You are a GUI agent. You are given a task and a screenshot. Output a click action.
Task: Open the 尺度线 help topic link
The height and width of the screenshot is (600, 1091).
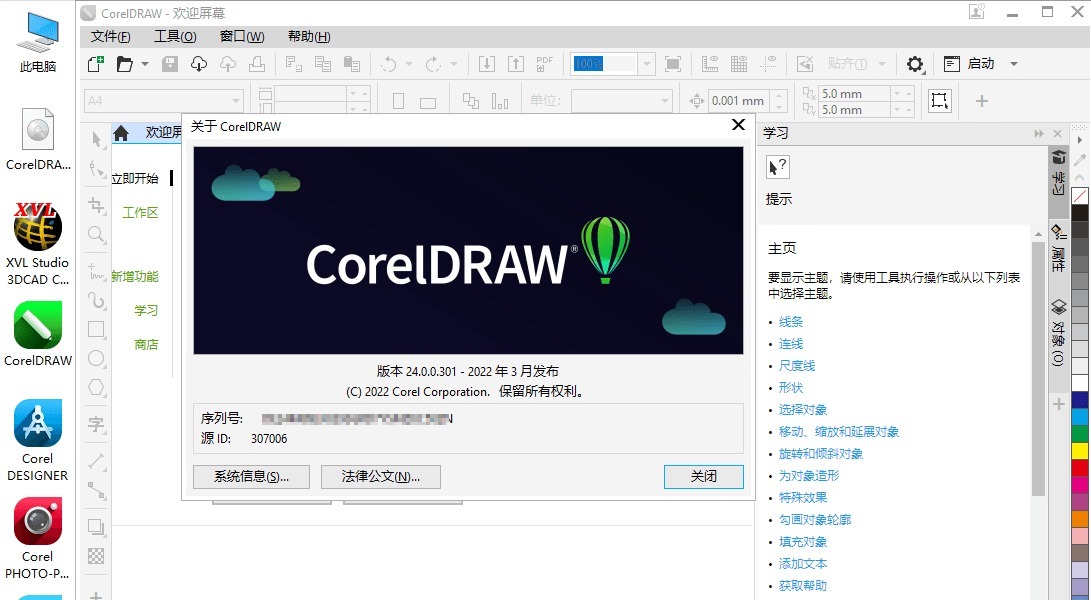(x=797, y=366)
